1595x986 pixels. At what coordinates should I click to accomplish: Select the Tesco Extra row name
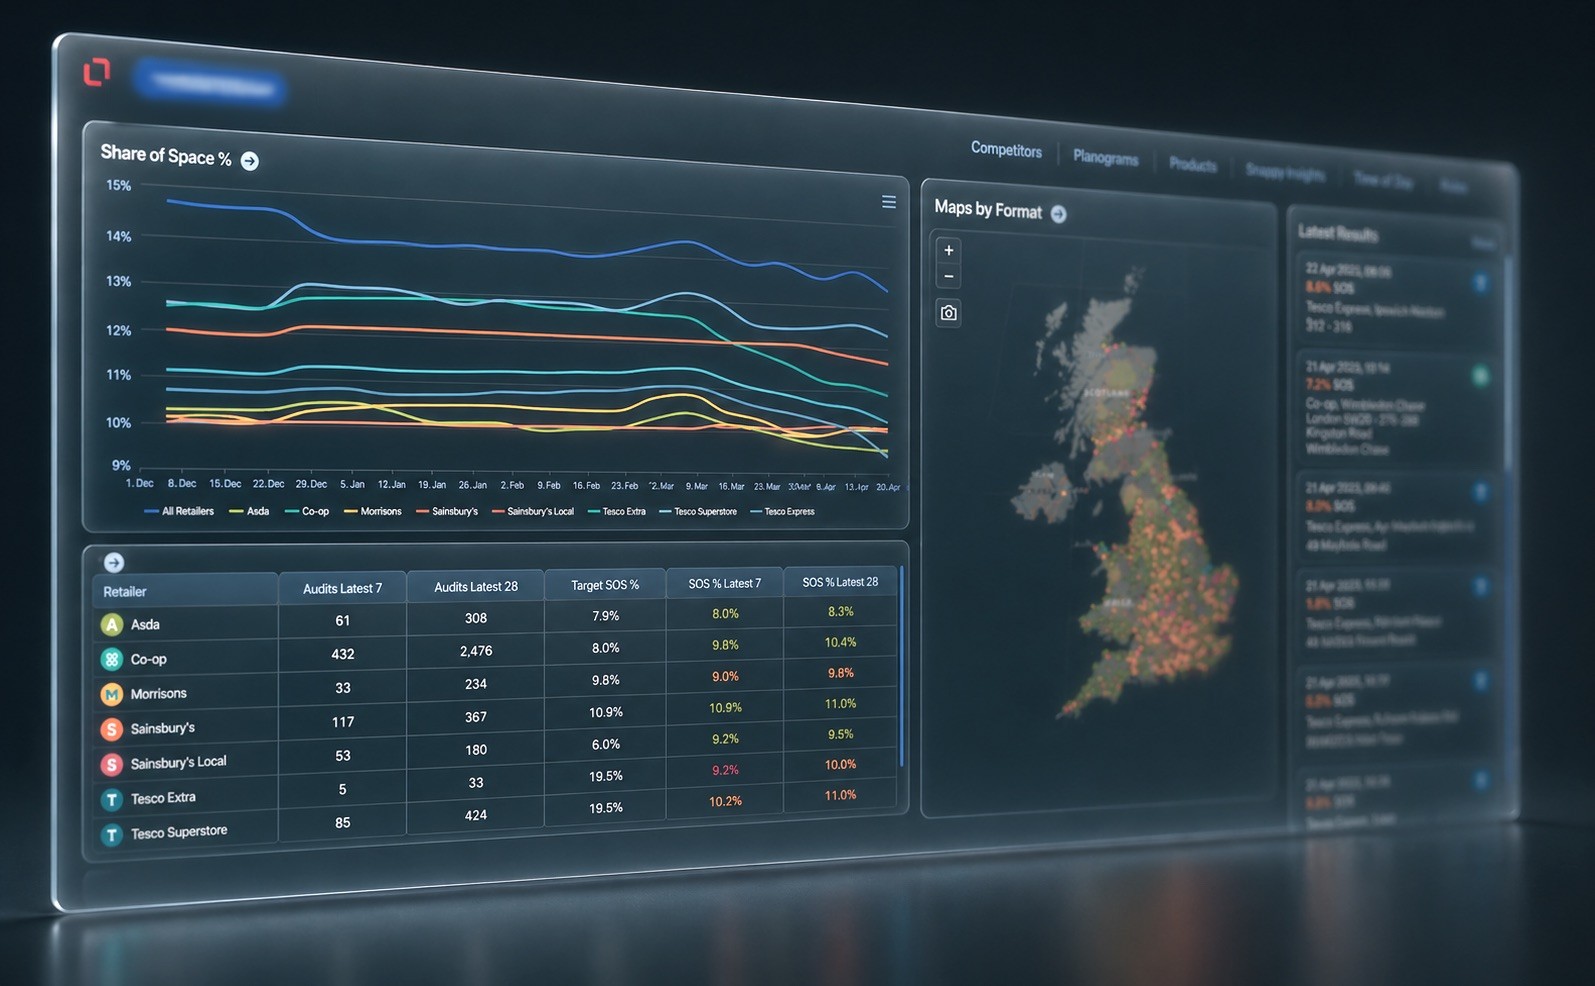coord(163,797)
